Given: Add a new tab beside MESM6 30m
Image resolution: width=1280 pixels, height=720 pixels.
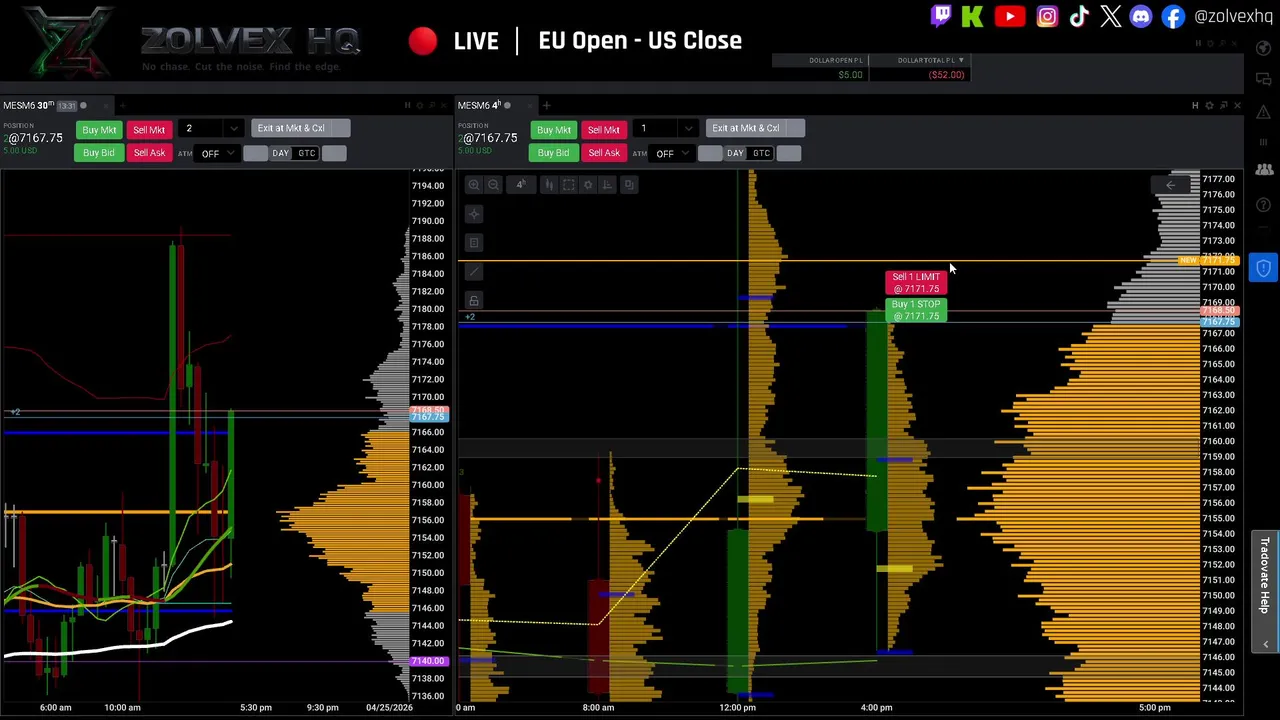Looking at the screenshot, I should pos(122,105).
